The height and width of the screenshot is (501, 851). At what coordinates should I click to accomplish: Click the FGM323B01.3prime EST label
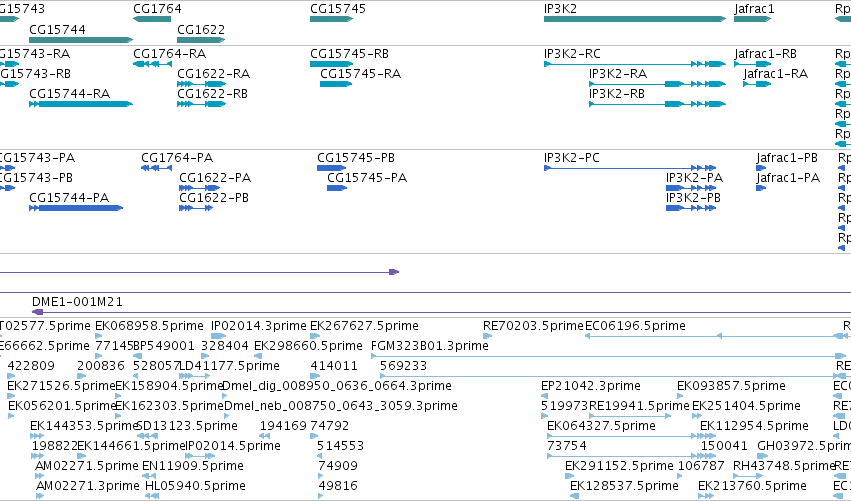[x=430, y=346]
